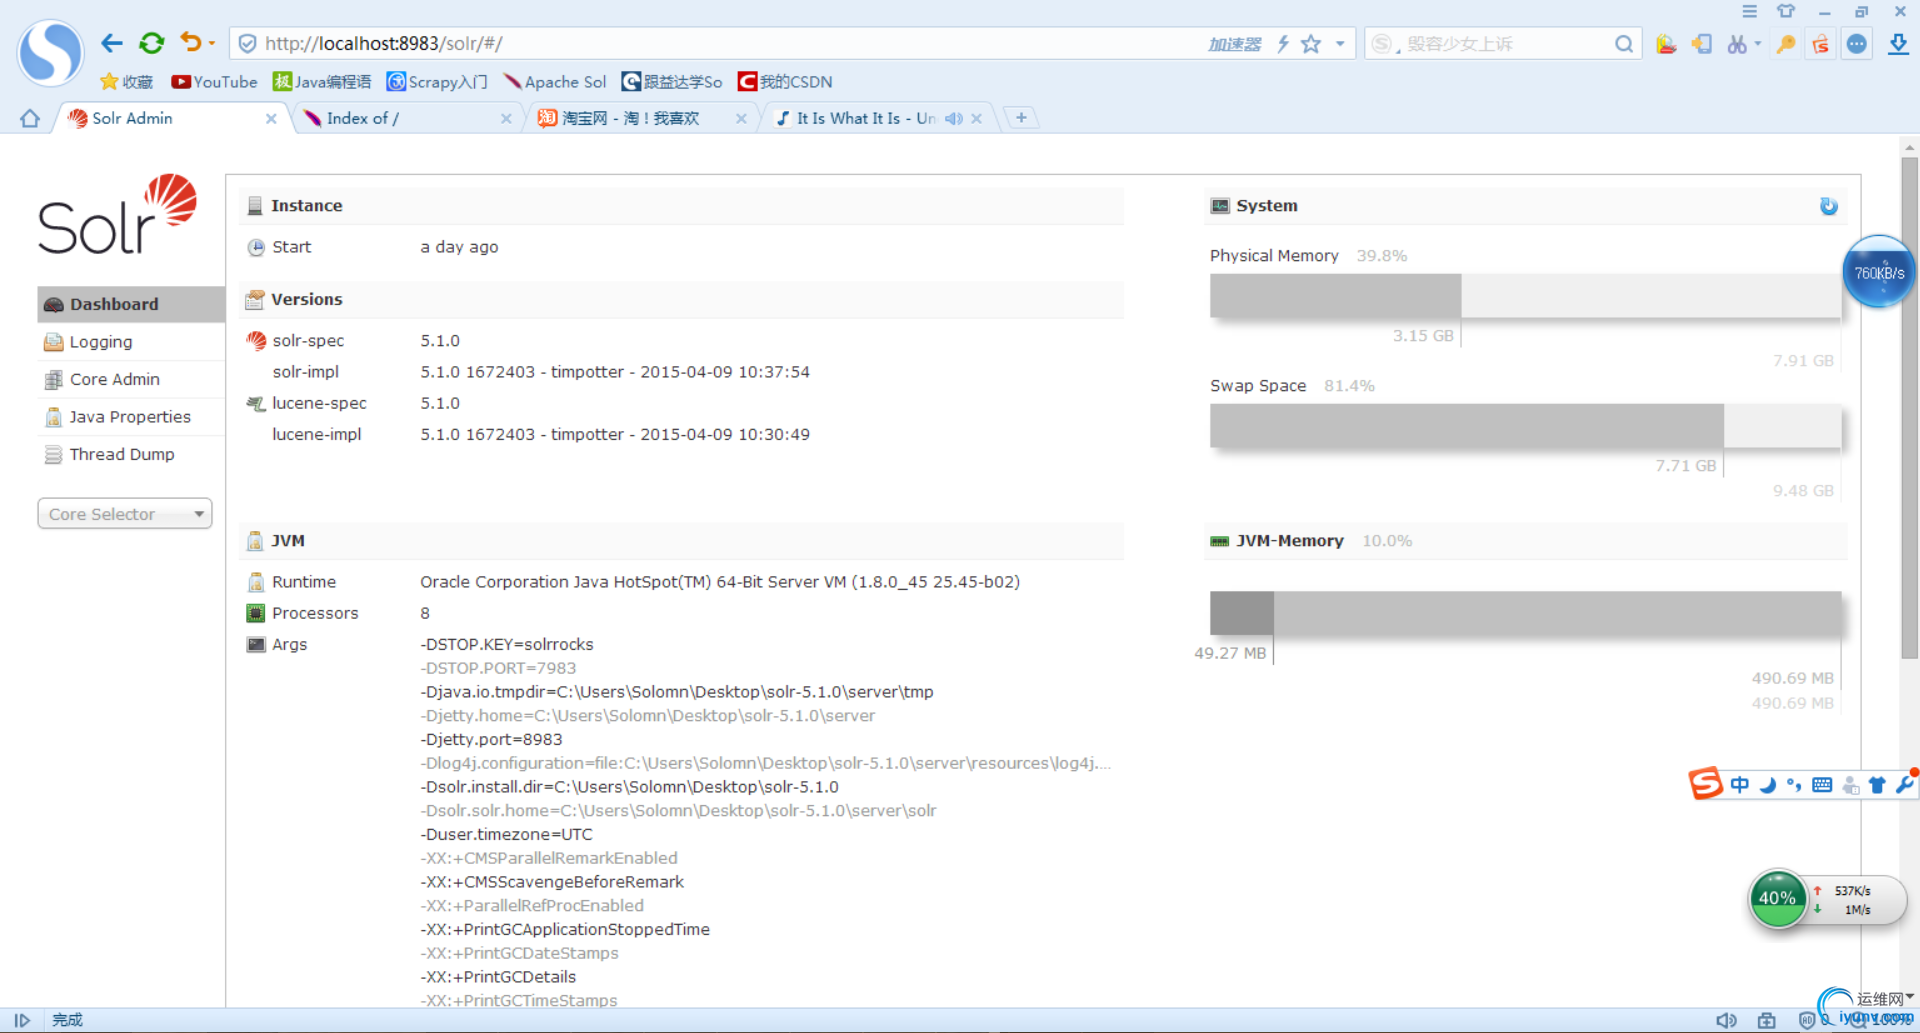Open Thread Dump in the sidebar
This screenshot has width=1920, height=1033.
[131, 454]
